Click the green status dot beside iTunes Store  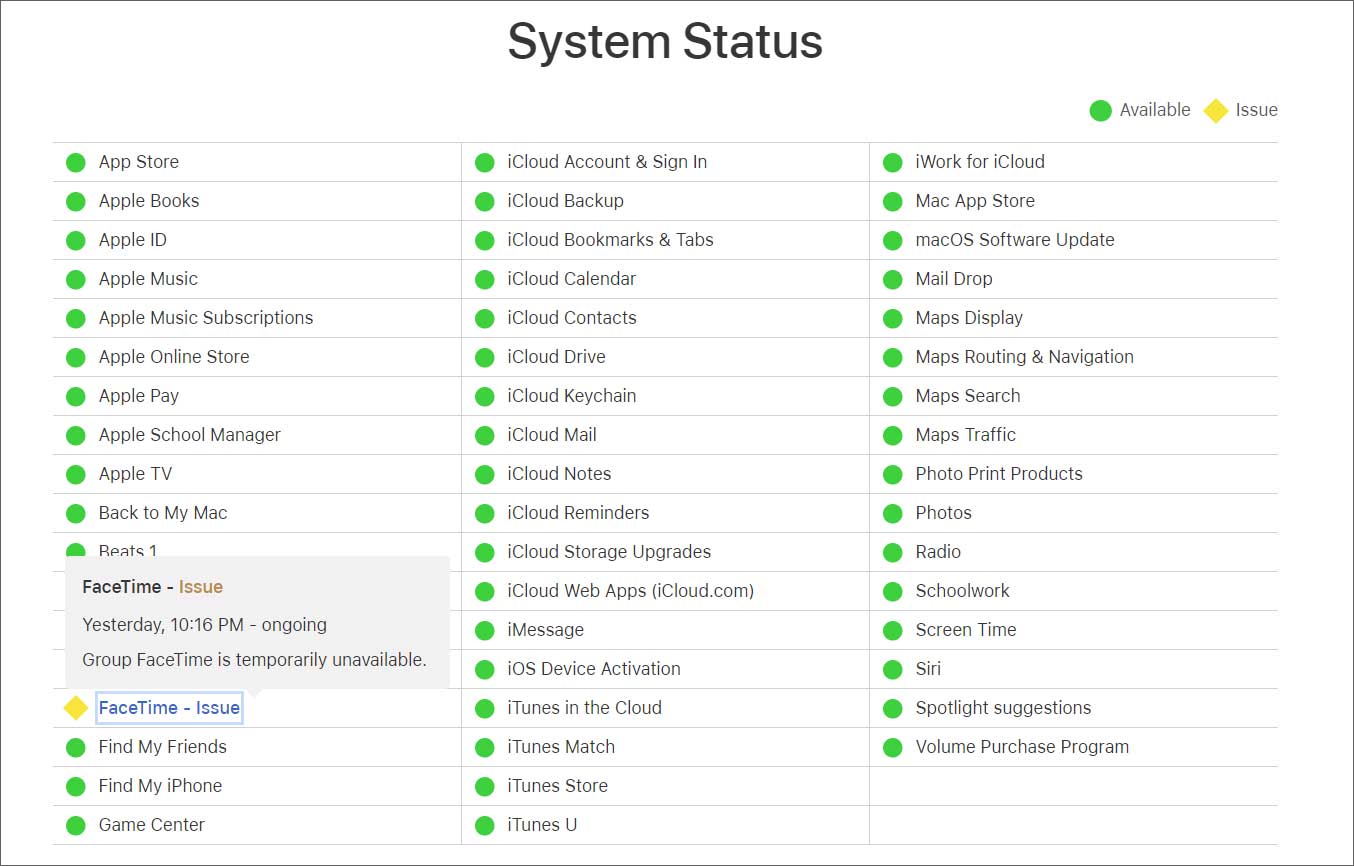coord(485,786)
